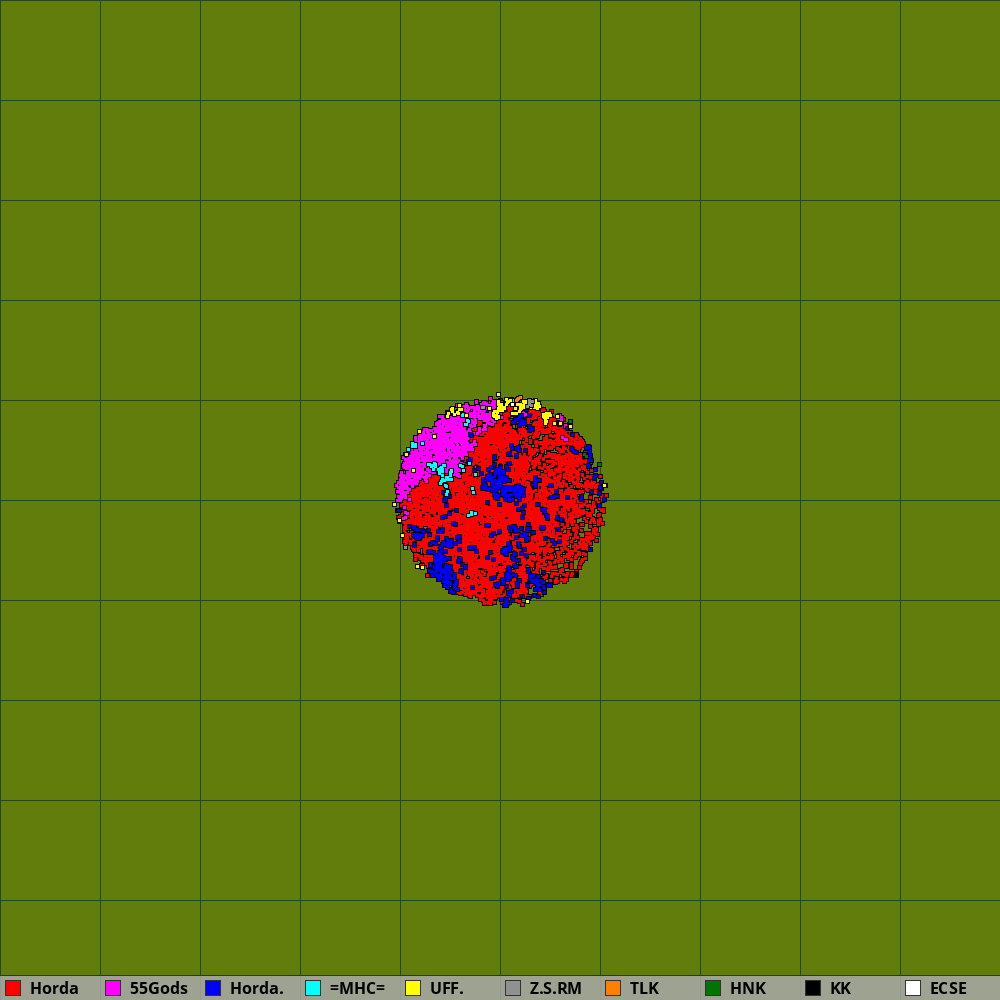
Task: Select the 'Horda.' alliance label
Action: [256, 989]
